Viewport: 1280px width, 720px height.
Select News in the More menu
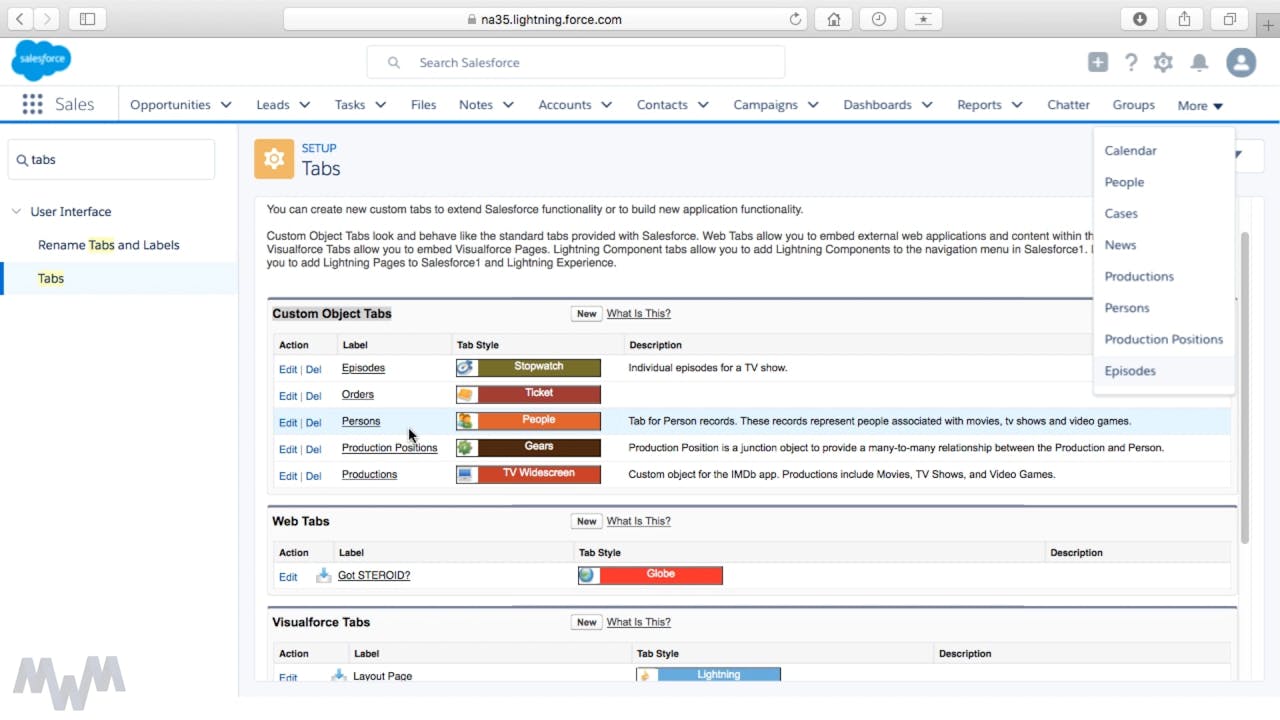click(x=1120, y=245)
